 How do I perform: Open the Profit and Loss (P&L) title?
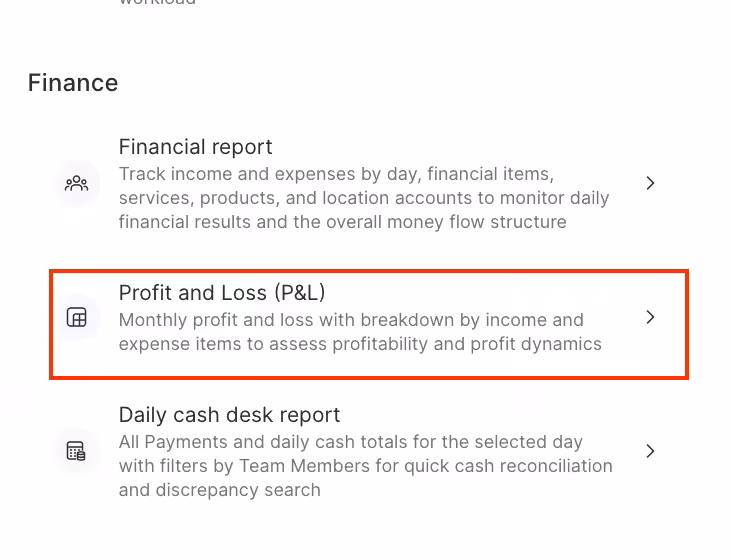coord(222,293)
